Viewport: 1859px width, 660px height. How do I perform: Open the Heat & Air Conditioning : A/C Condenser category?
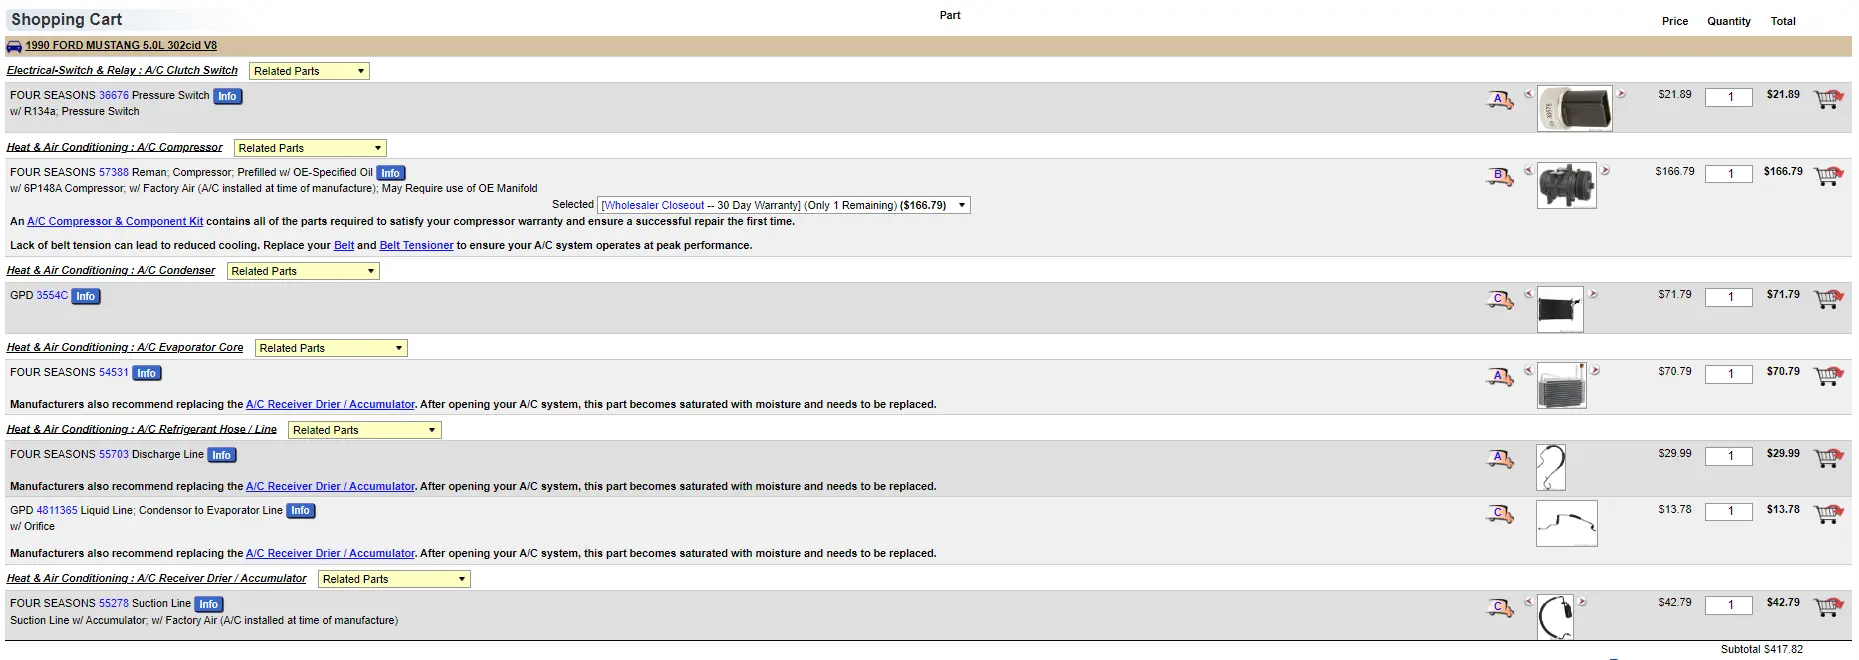[x=111, y=271]
